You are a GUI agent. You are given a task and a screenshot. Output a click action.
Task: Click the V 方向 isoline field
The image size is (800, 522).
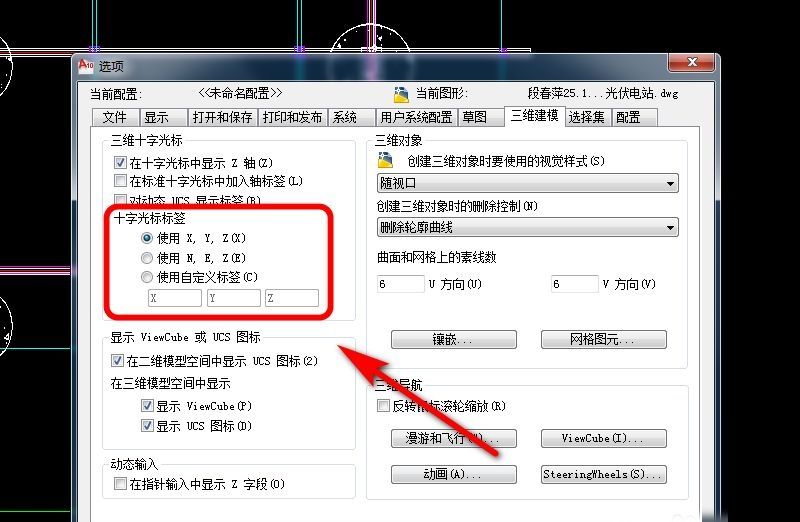click(x=574, y=284)
